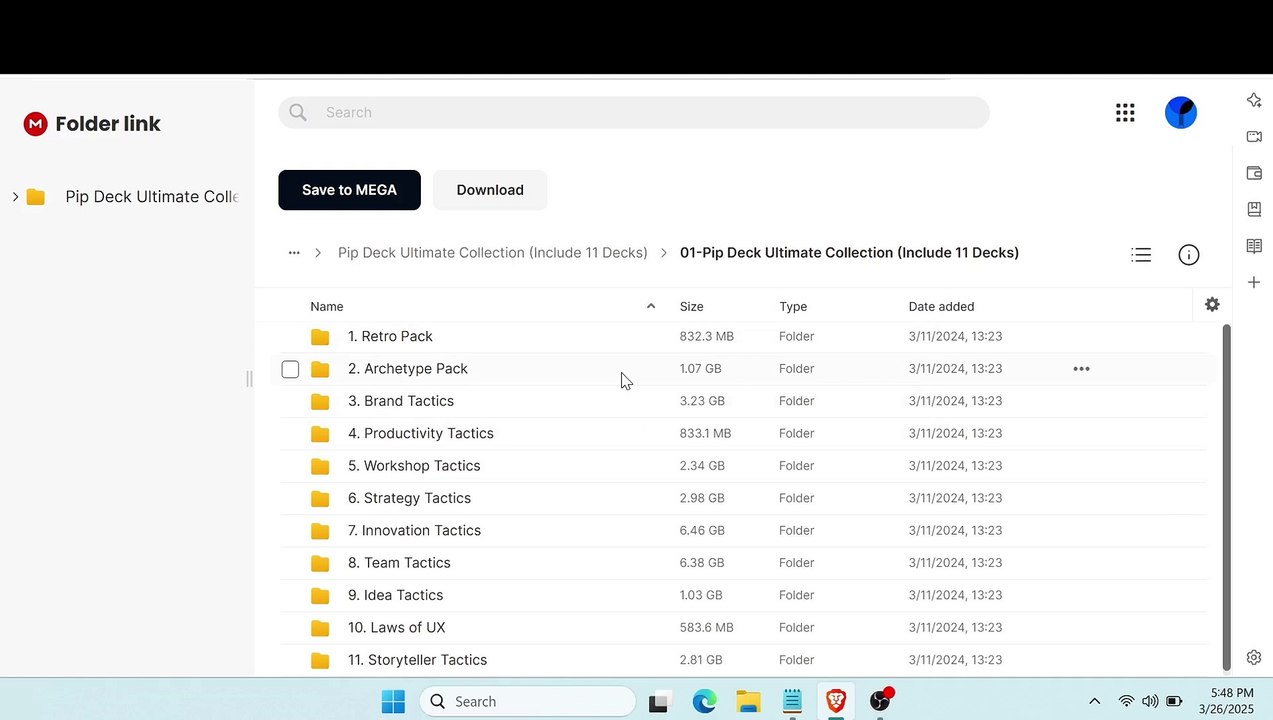The width and height of the screenshot is (1273, 720).
Task: Open 10. Laws of UX folder
Action: pyautogui.click(x=397, y=628)
